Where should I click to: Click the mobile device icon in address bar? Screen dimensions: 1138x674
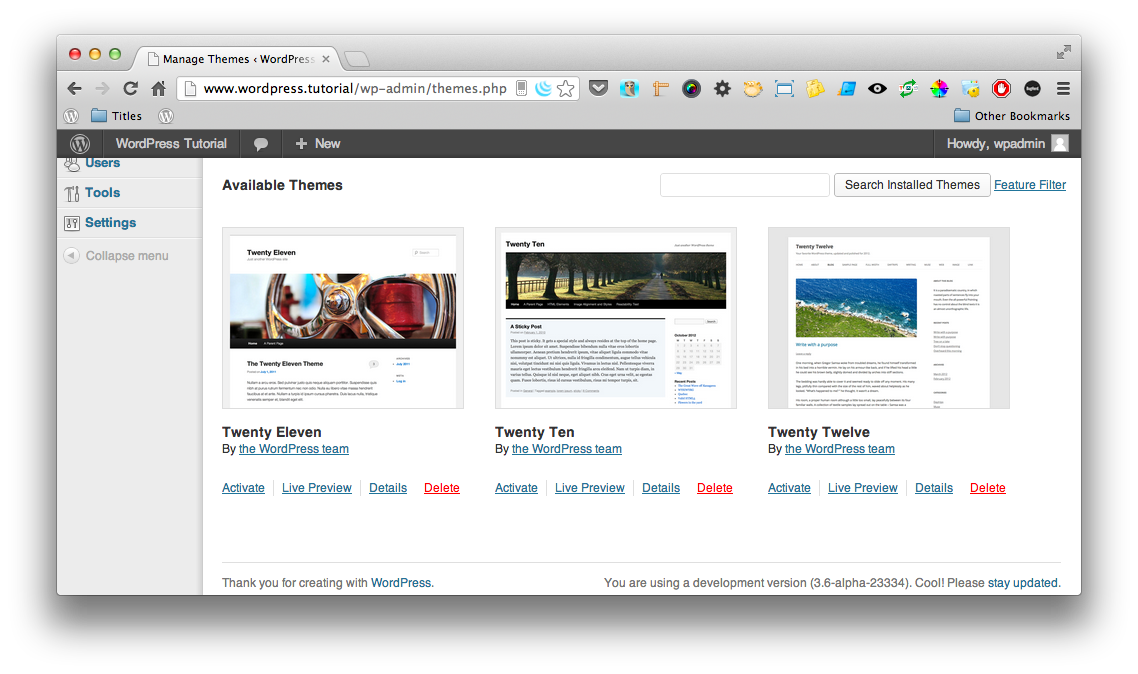pos(521,88)
